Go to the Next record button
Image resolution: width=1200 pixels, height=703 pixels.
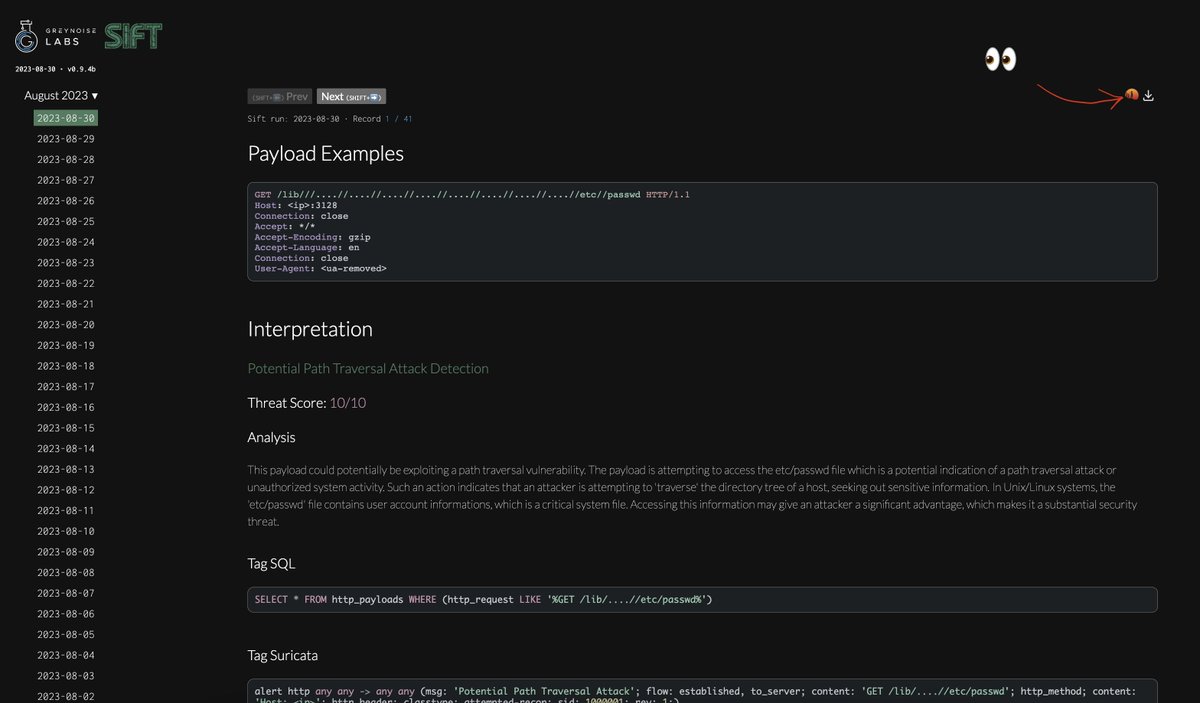[x=352, y=97]
